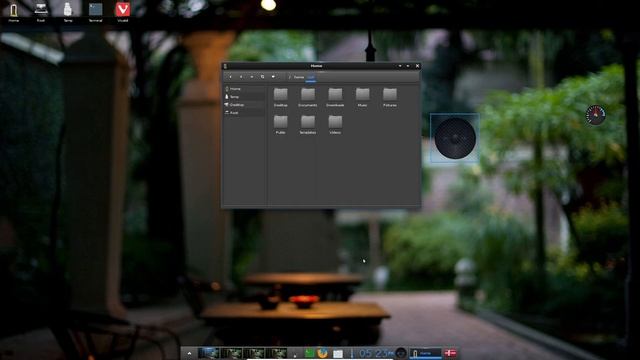Switch to the second virtual desktop in pager
640x360 pixels.
click(231, 353)
